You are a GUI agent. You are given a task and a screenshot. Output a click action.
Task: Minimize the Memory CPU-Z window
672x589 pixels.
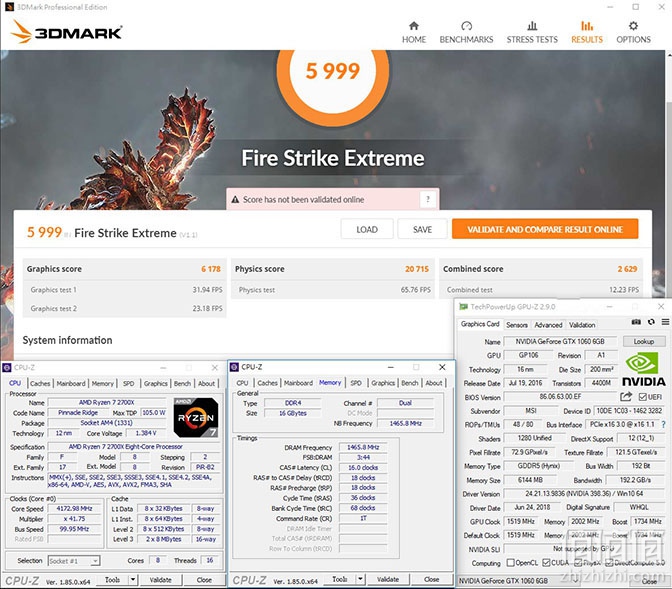(x=390, y=367)
